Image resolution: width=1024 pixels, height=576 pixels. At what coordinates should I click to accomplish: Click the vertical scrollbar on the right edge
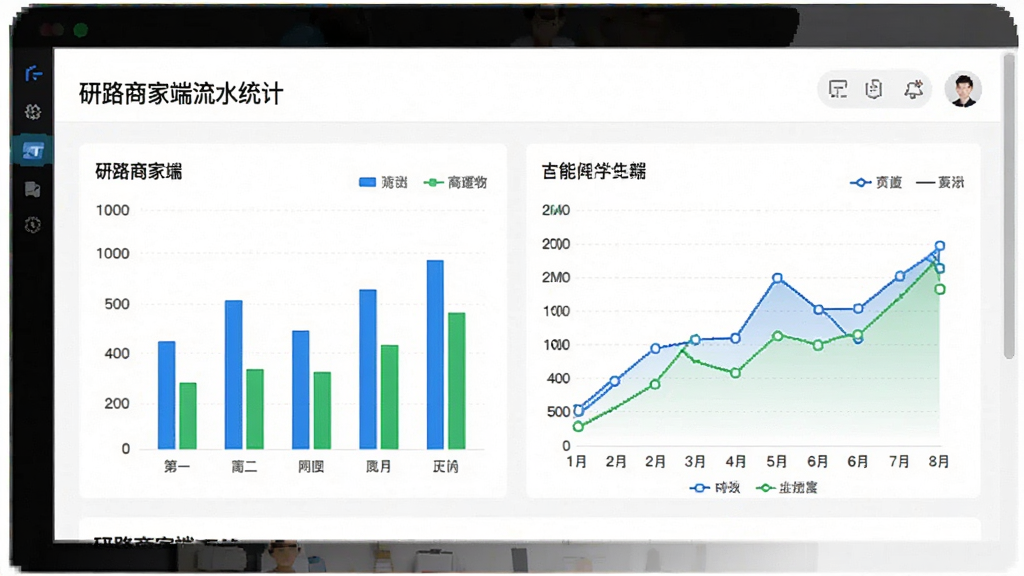[1009, 206]
